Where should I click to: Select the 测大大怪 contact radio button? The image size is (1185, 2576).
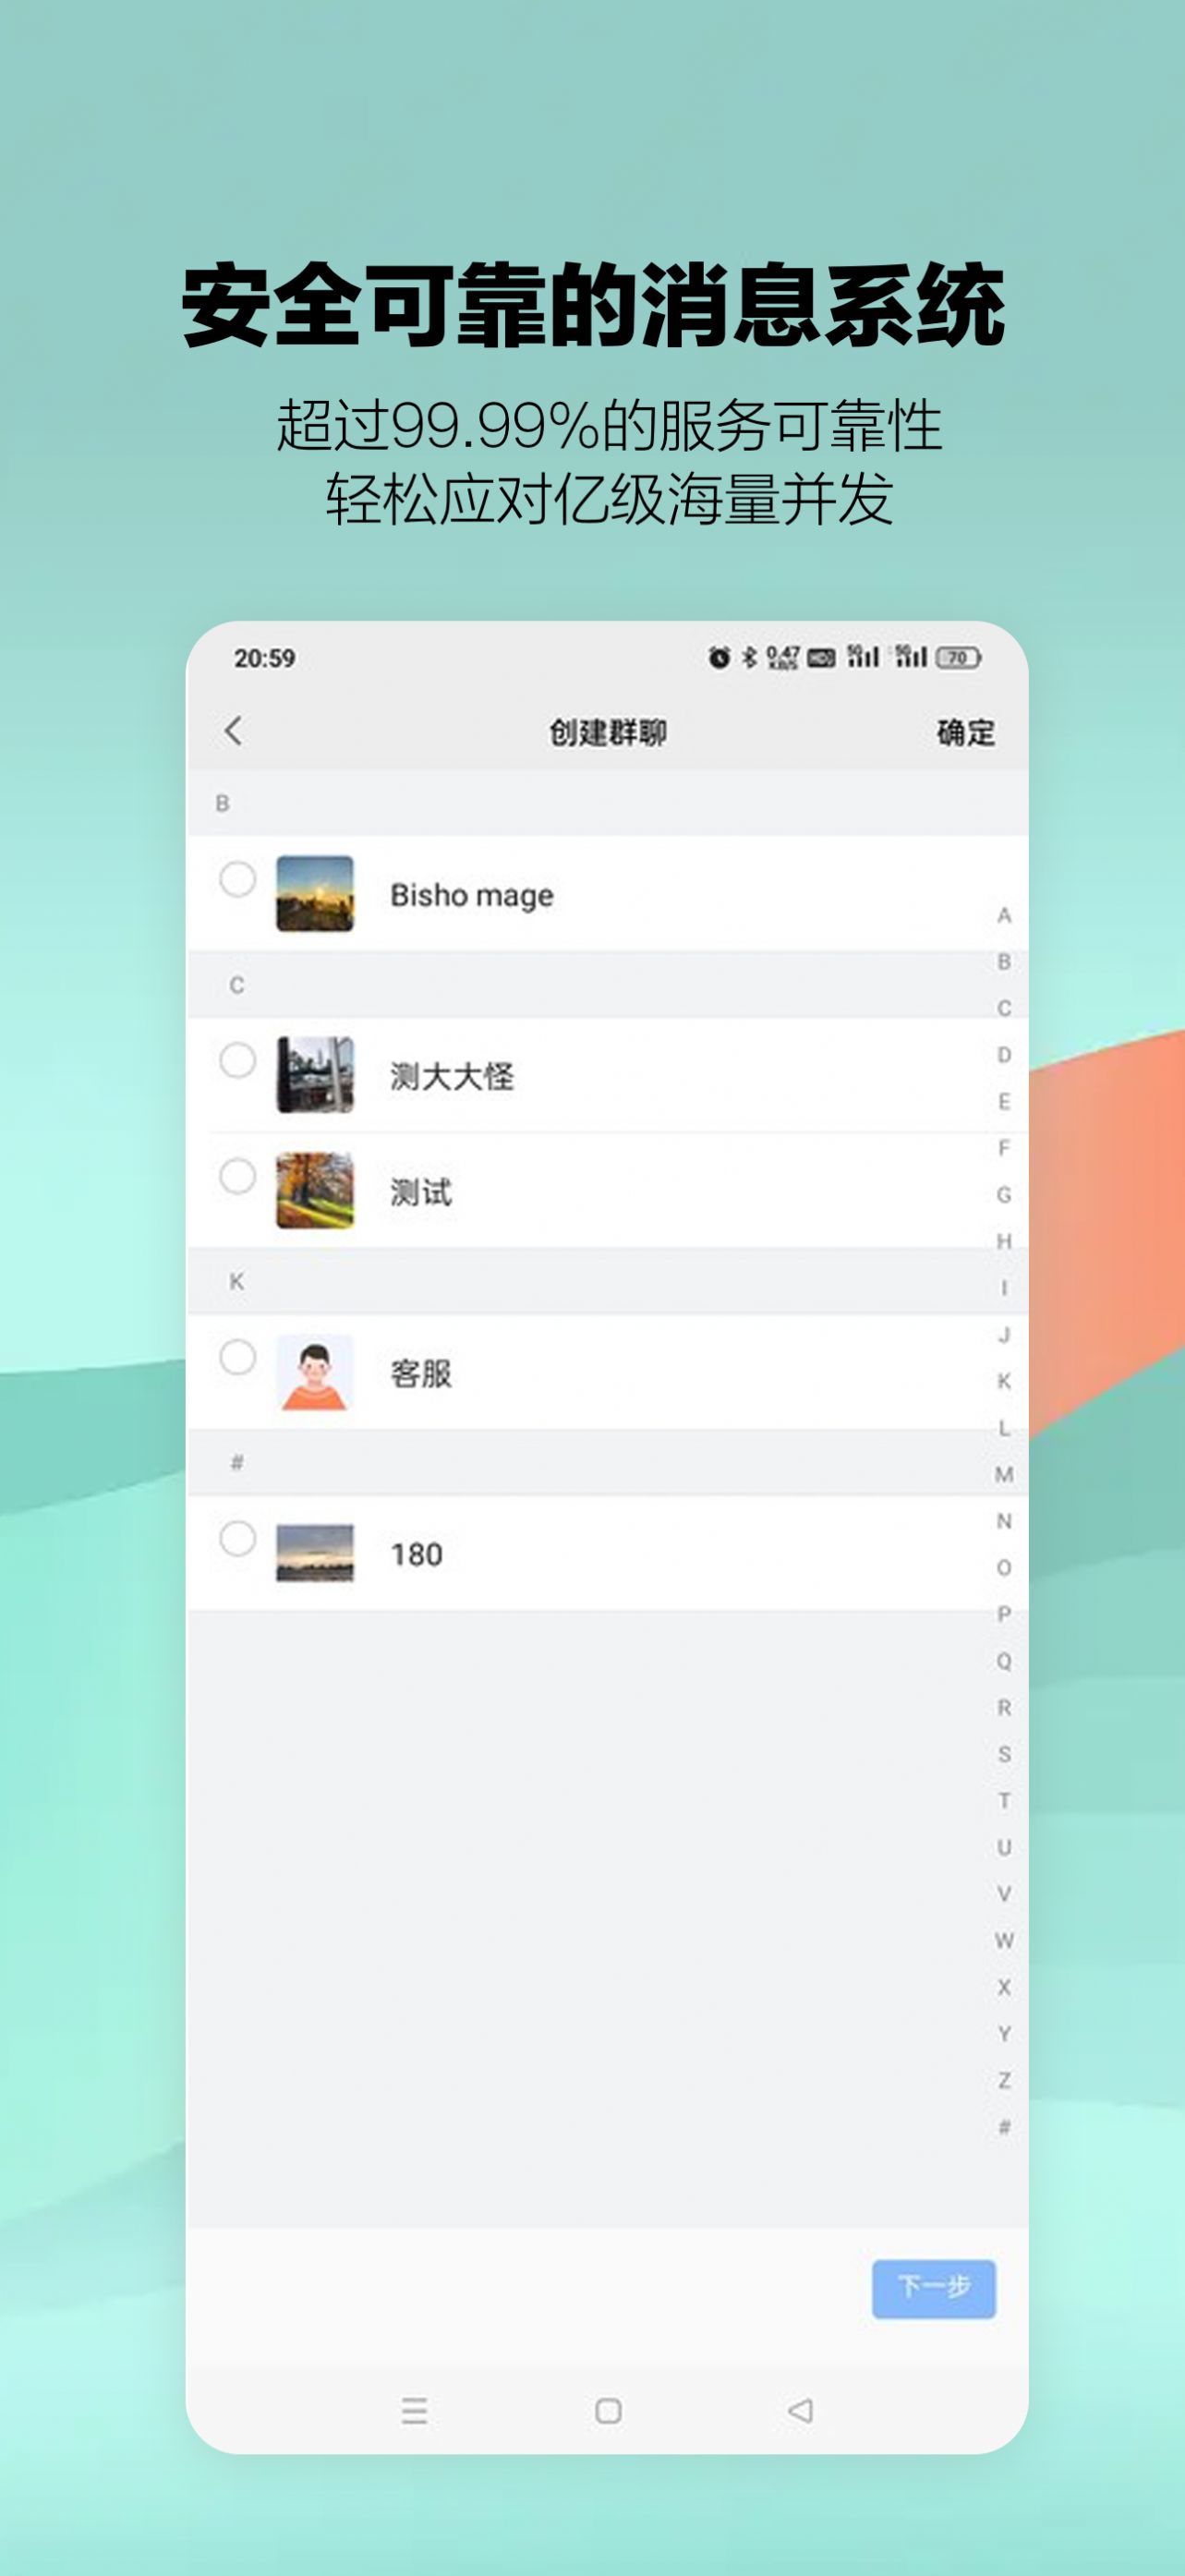pos(238,1060)
